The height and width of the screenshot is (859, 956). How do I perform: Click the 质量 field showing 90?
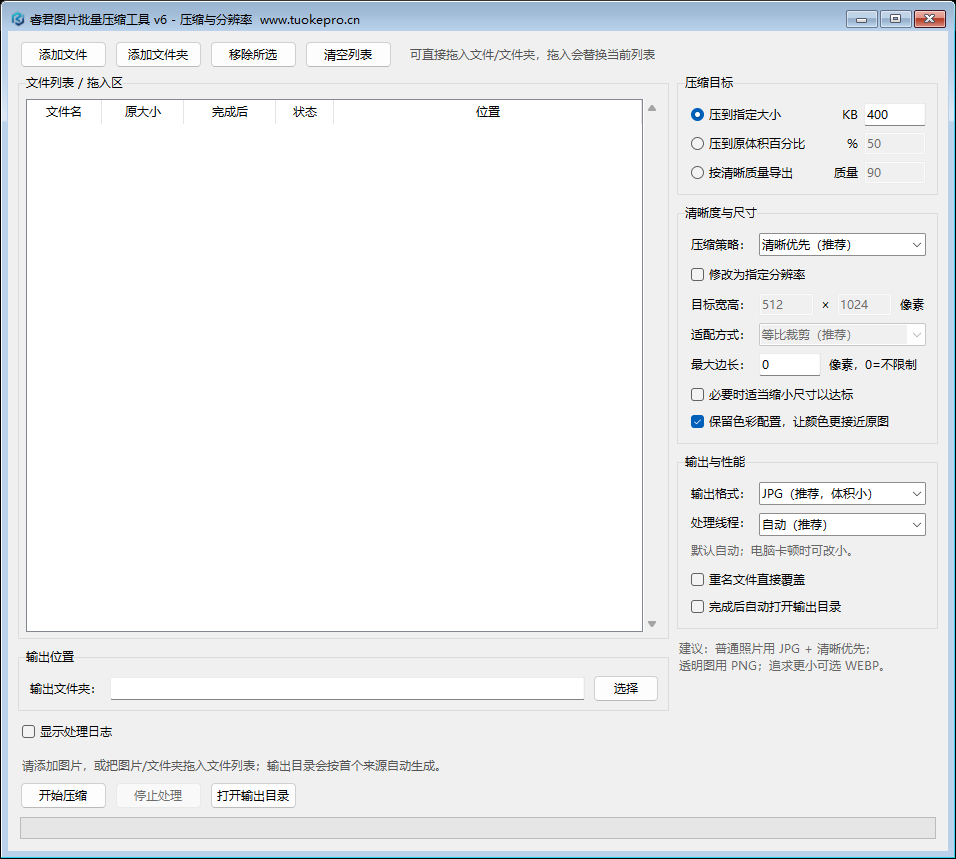pos(894,173)
